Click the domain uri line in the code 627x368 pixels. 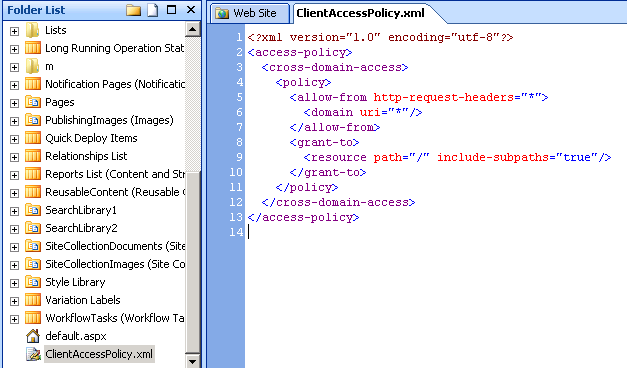point(363,112)
